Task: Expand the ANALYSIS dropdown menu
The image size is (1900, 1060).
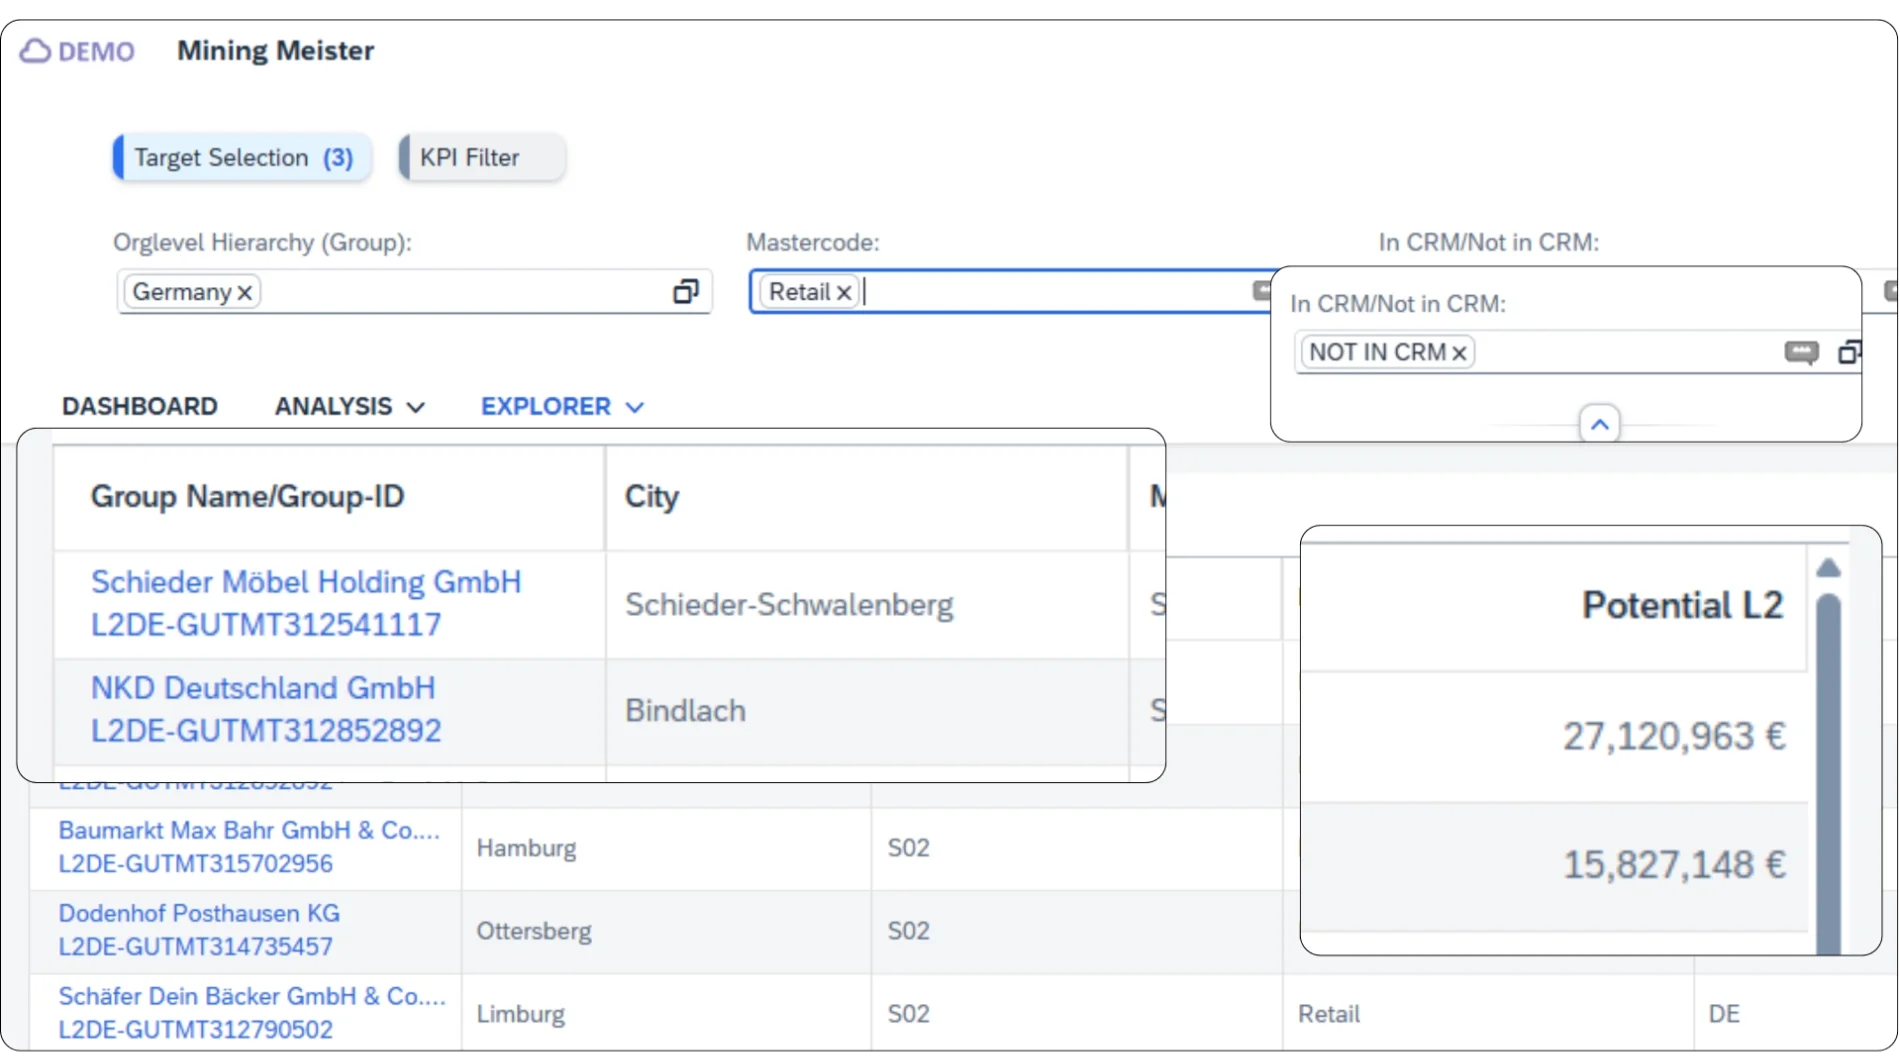Action: click(x=350, y=407)
